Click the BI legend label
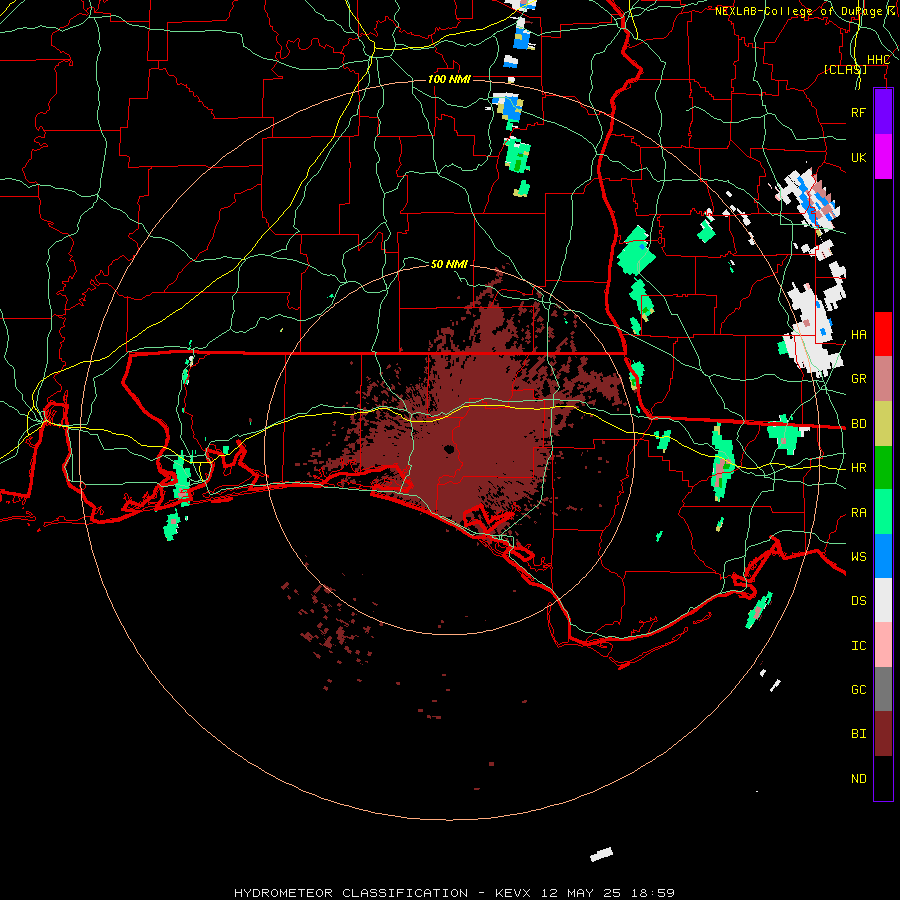 point(858,734)
